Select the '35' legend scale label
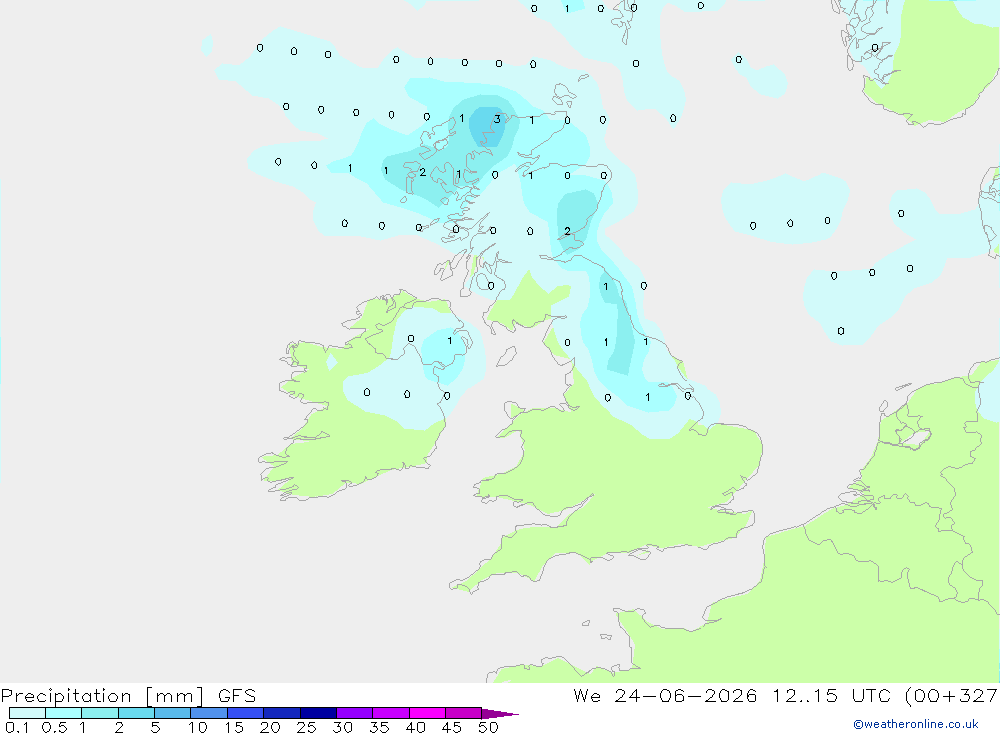 coord(379,727)
